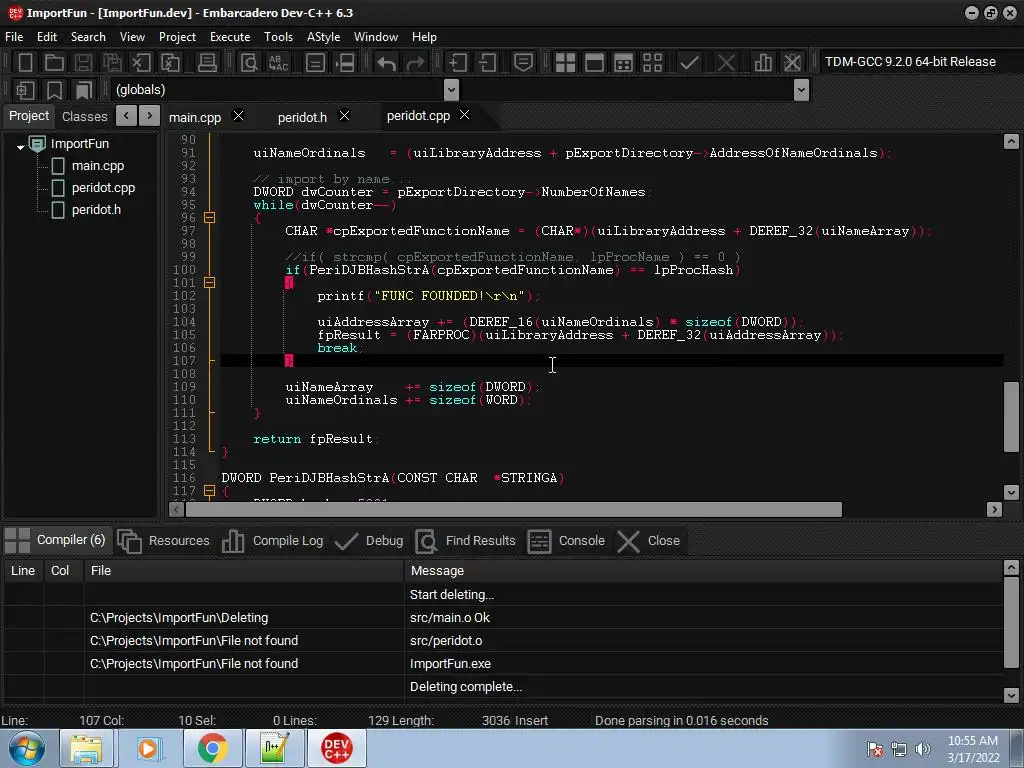
Task: Open the Compile Log panel tab
Action: tap(272, 541)
